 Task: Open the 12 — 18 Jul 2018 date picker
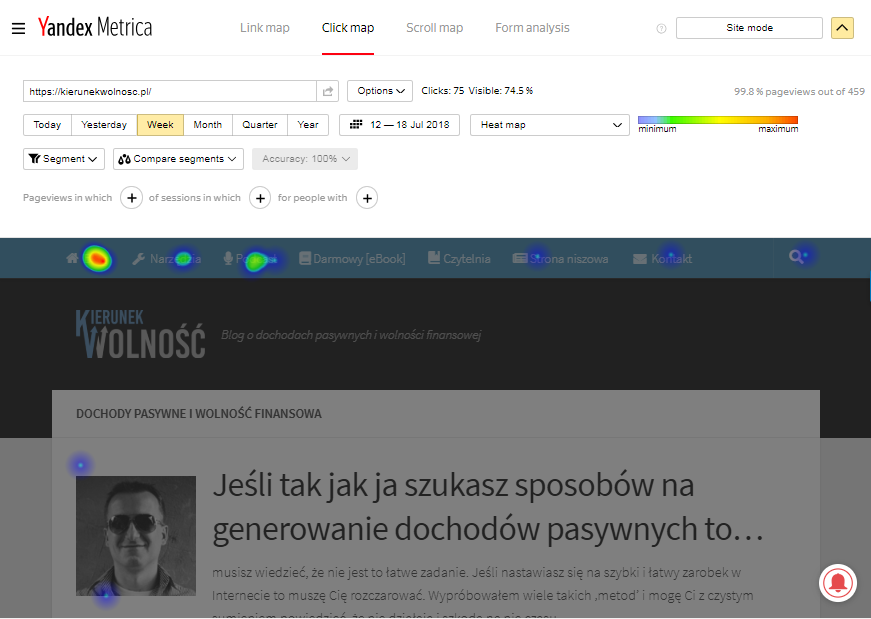(400, 125)
